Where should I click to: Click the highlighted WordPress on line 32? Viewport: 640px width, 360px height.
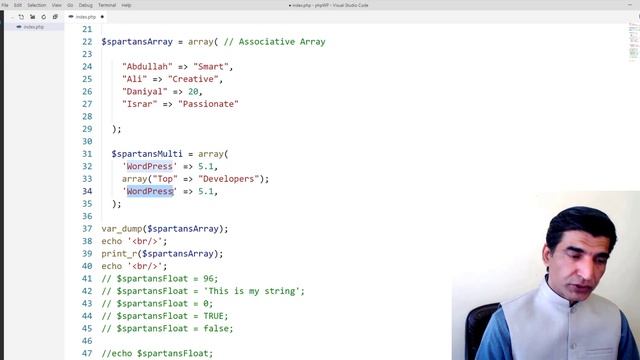point(150,167)
